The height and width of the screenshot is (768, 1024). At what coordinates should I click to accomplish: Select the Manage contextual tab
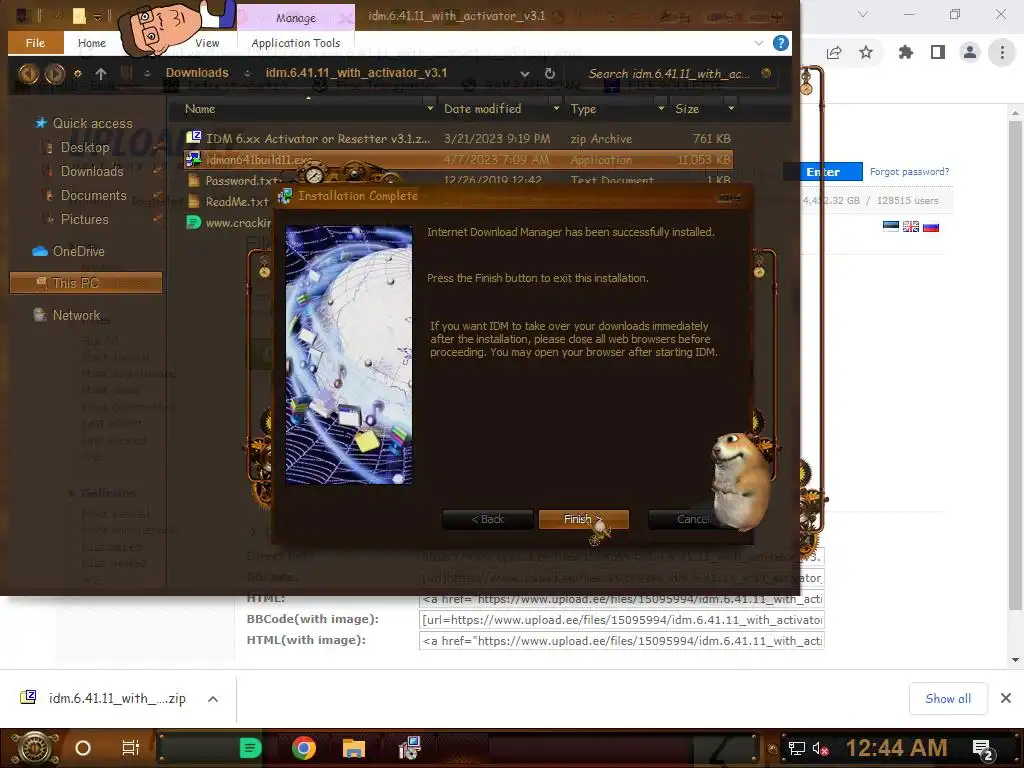[x=296, y=18]
